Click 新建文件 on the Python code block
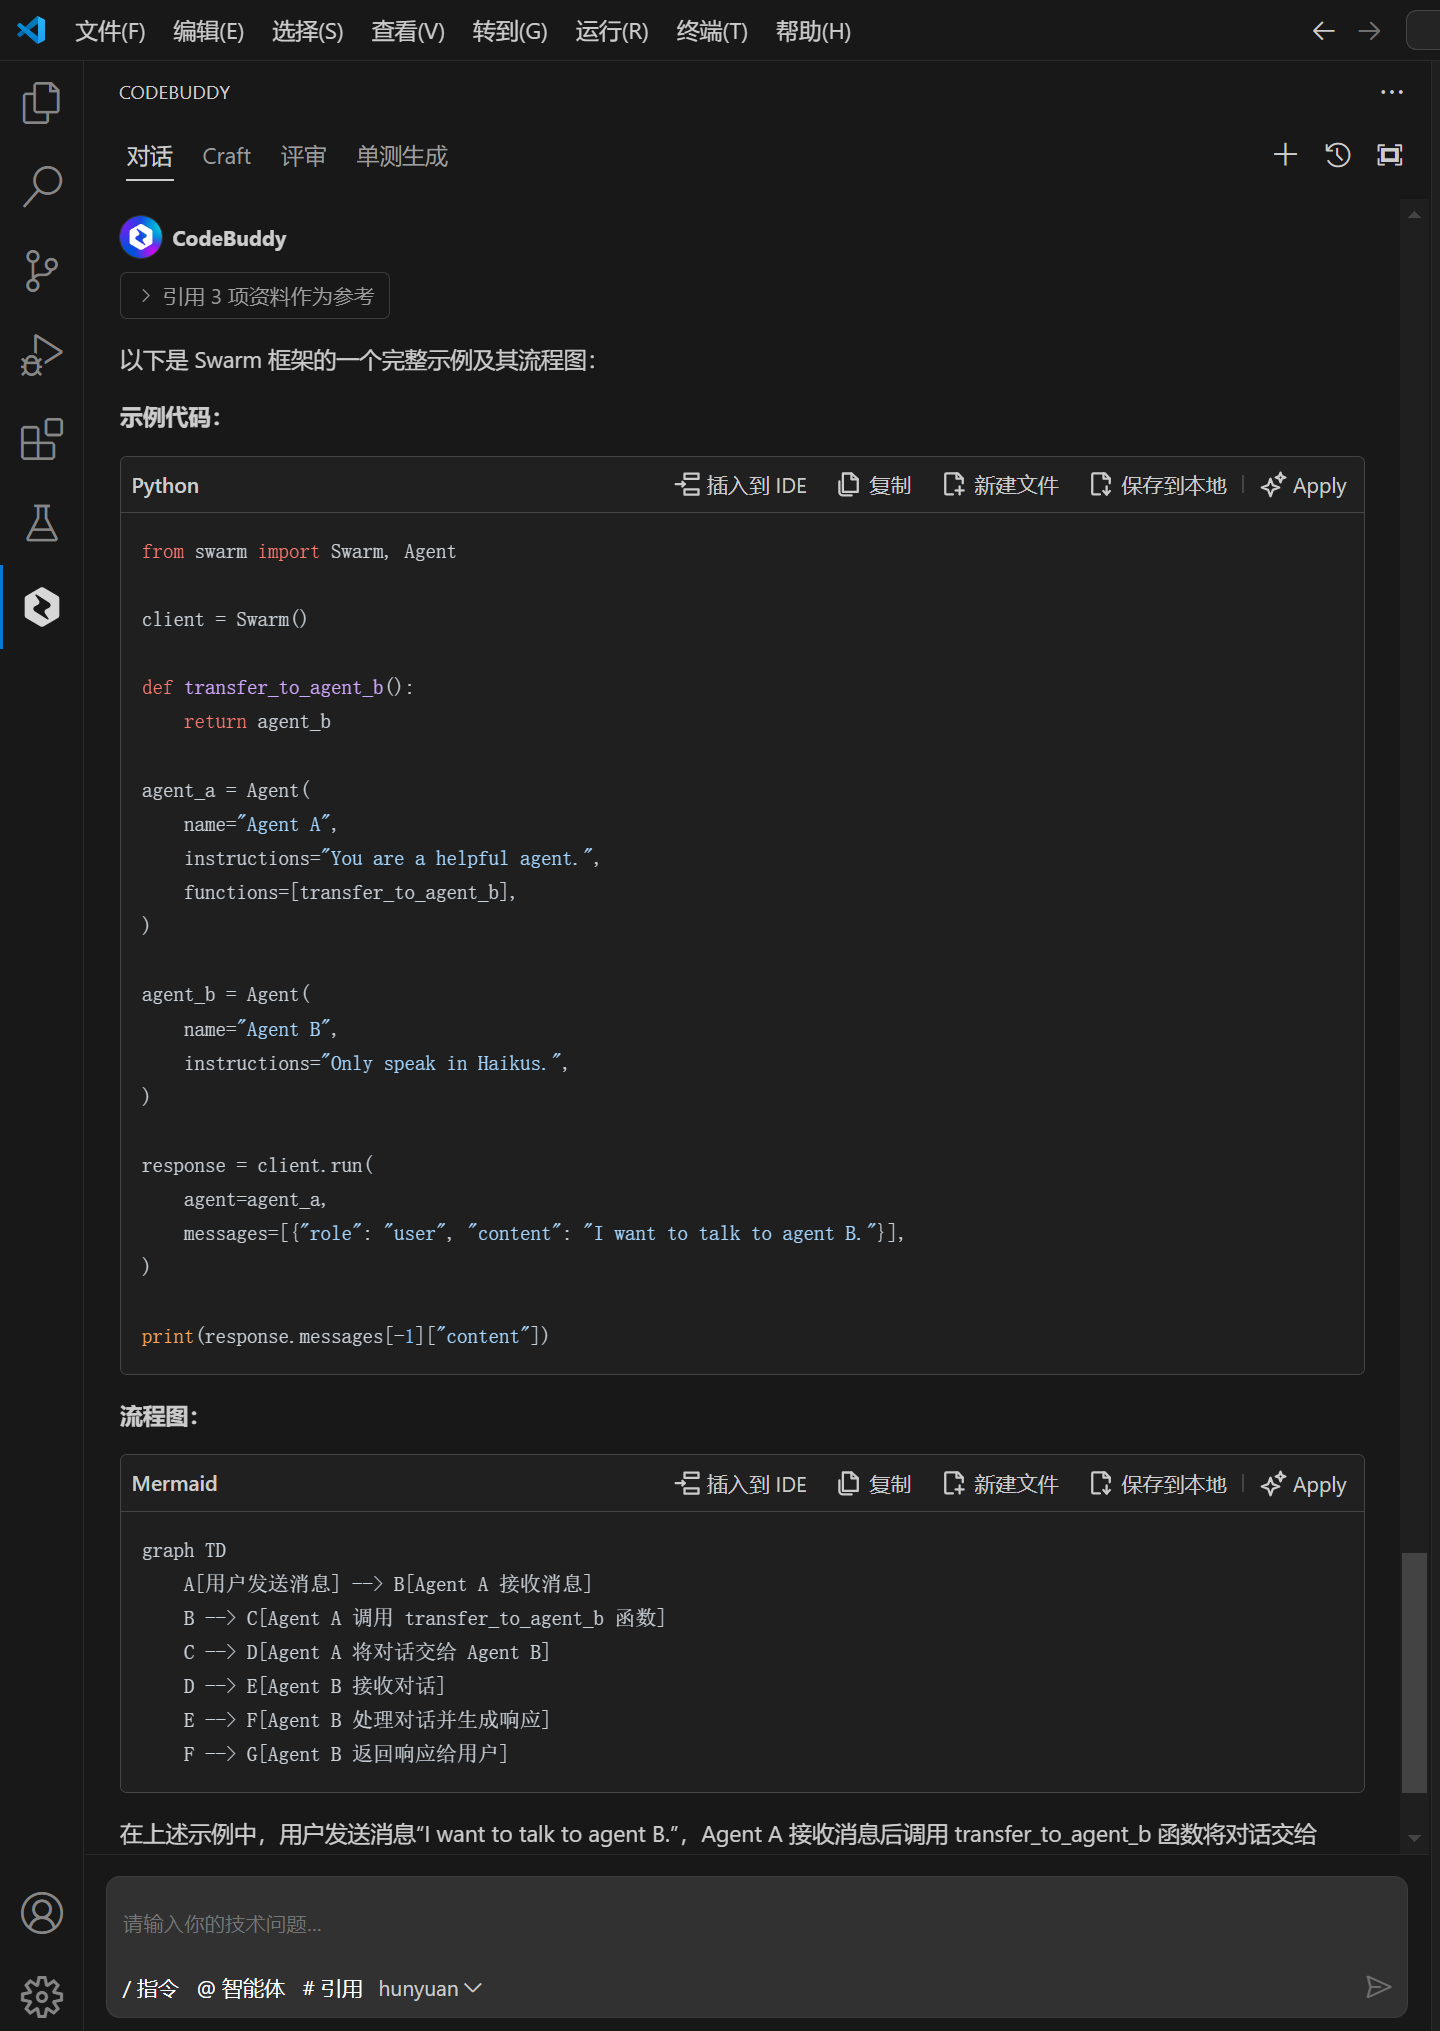 (x=1001, y=486)
